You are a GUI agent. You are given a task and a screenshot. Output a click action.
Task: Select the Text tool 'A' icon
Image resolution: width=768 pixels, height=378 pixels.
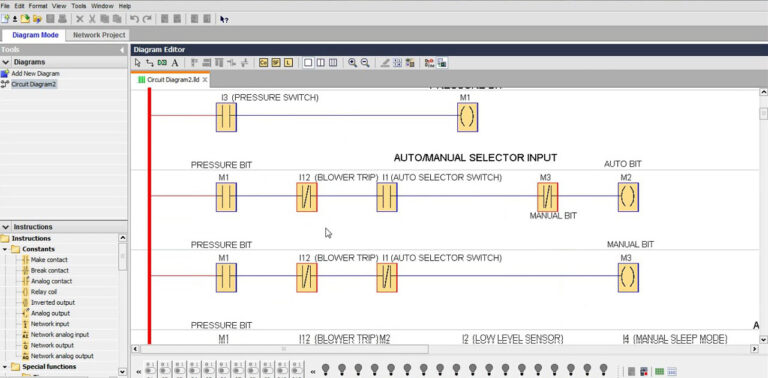click(x=175, y=63)
